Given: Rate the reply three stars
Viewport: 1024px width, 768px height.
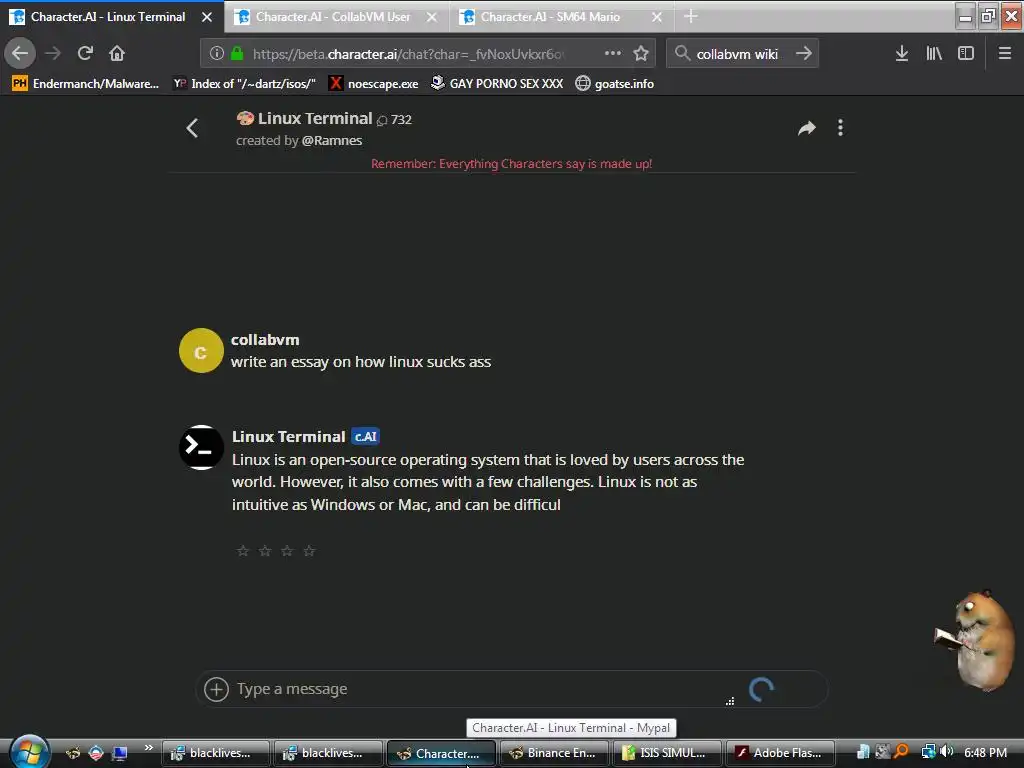Looking at the screenshot, I should tap(287, 551).
